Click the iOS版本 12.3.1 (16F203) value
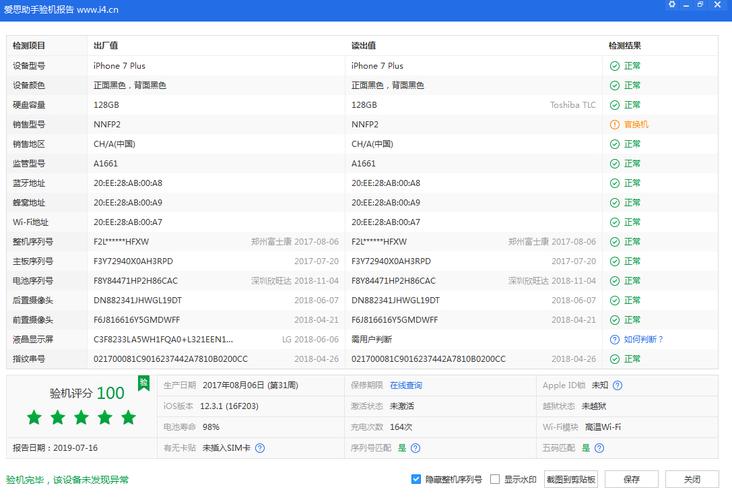The image size is (732, 500). point(229,406)
